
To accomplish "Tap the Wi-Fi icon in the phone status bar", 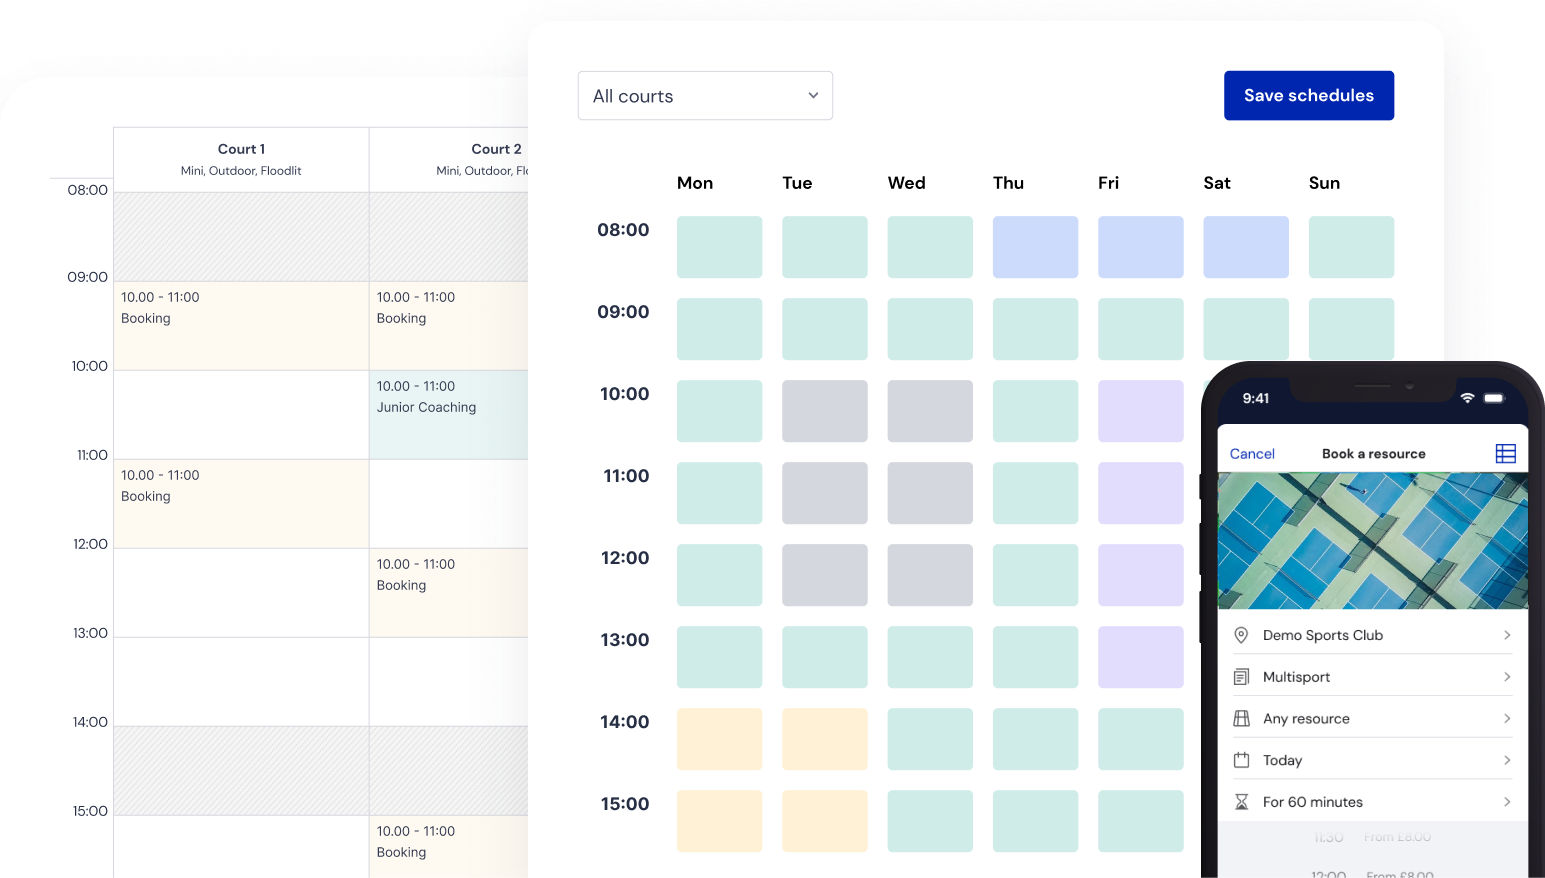I will pos(1467,398).
